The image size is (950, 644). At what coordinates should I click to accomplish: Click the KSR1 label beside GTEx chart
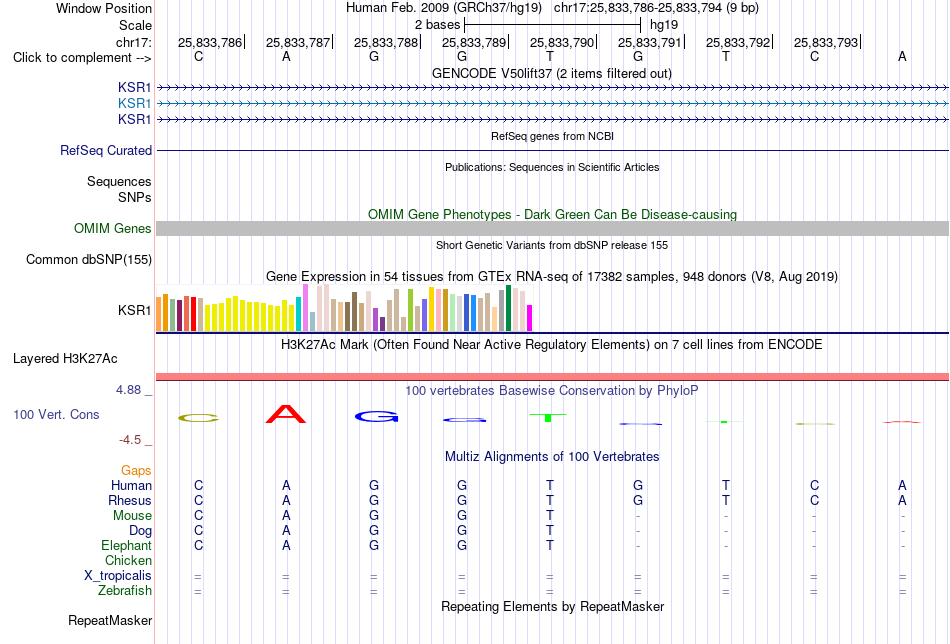[135, 310]
